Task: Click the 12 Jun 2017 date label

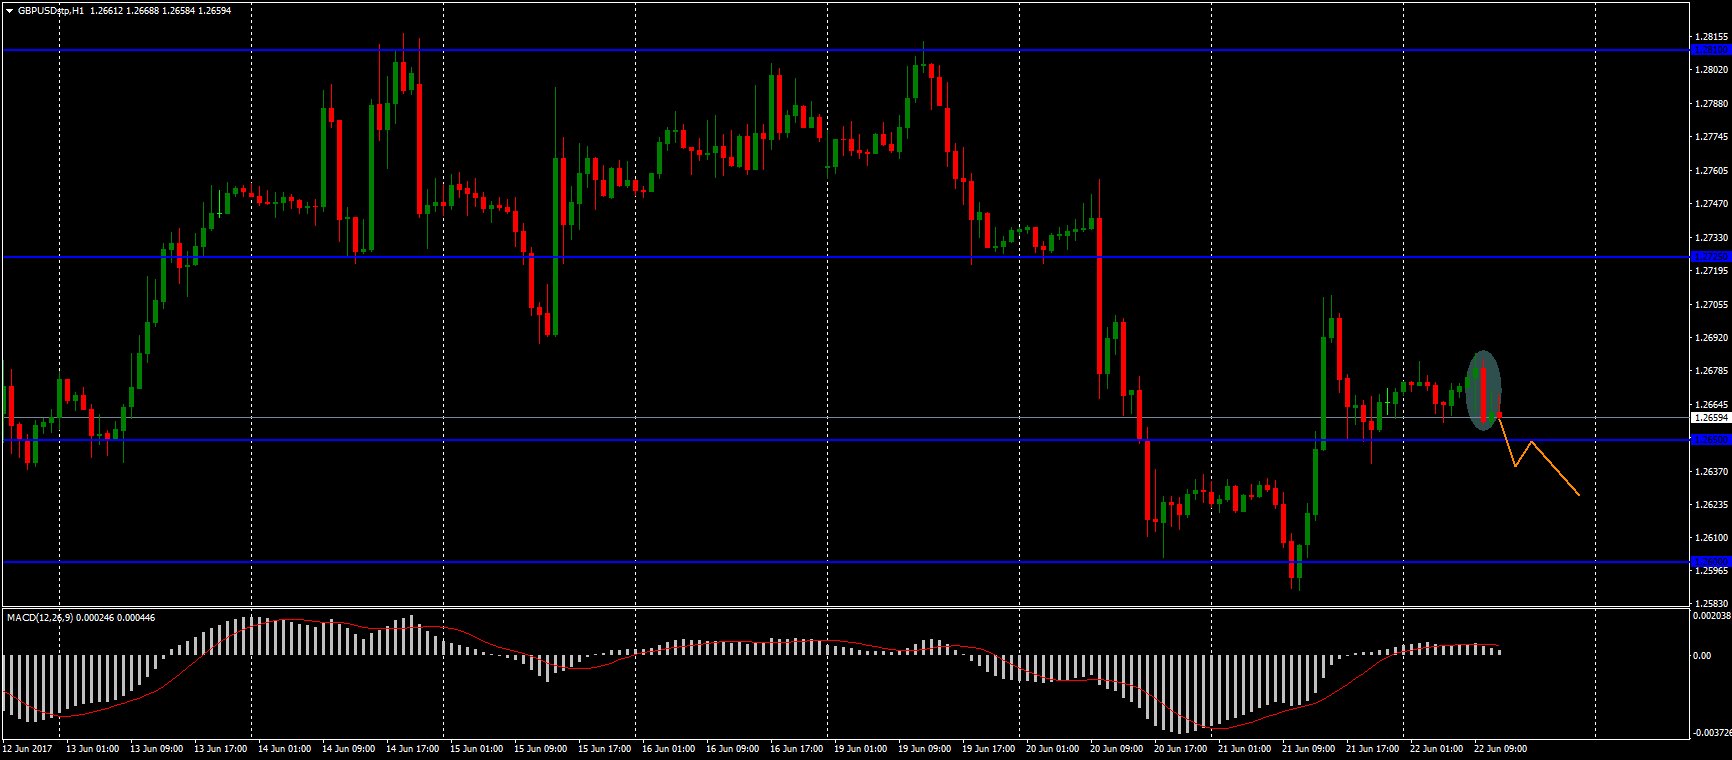Action: click(x=28, y=748)
